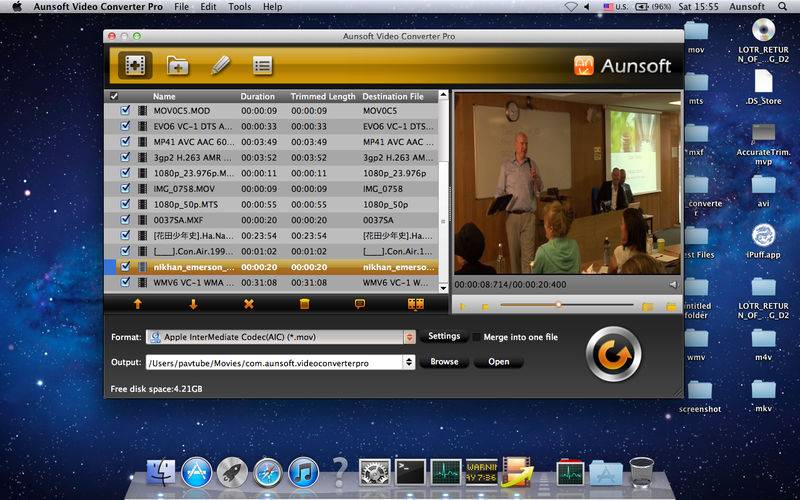Image resolution: width=800 pixels, height=500 pixels.
Task: Select the [花田少年史].Ha.Na file row
Action: pos(271,236)
